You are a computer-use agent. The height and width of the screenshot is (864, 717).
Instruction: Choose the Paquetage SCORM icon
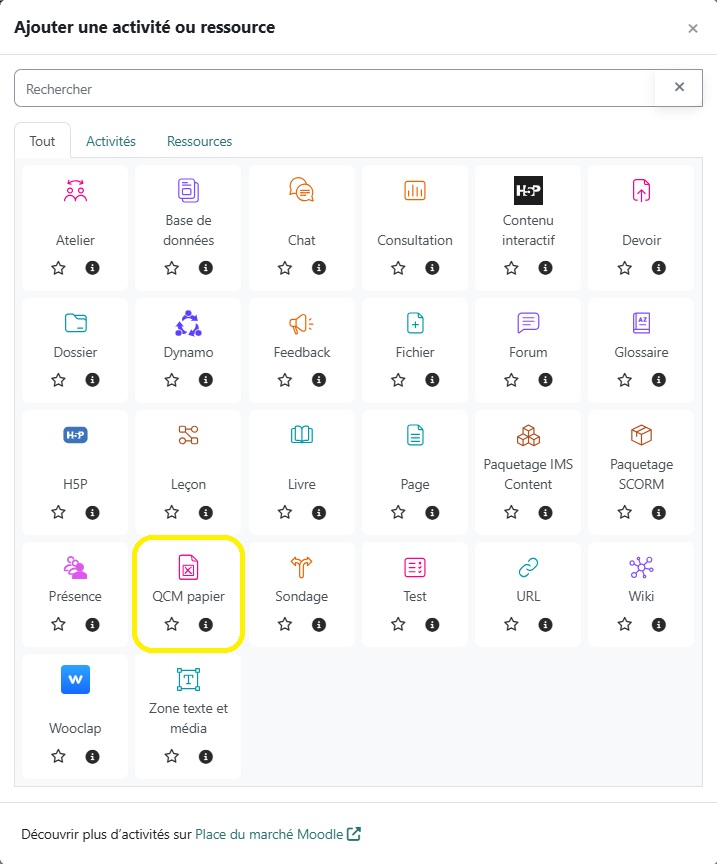point(641,435)
